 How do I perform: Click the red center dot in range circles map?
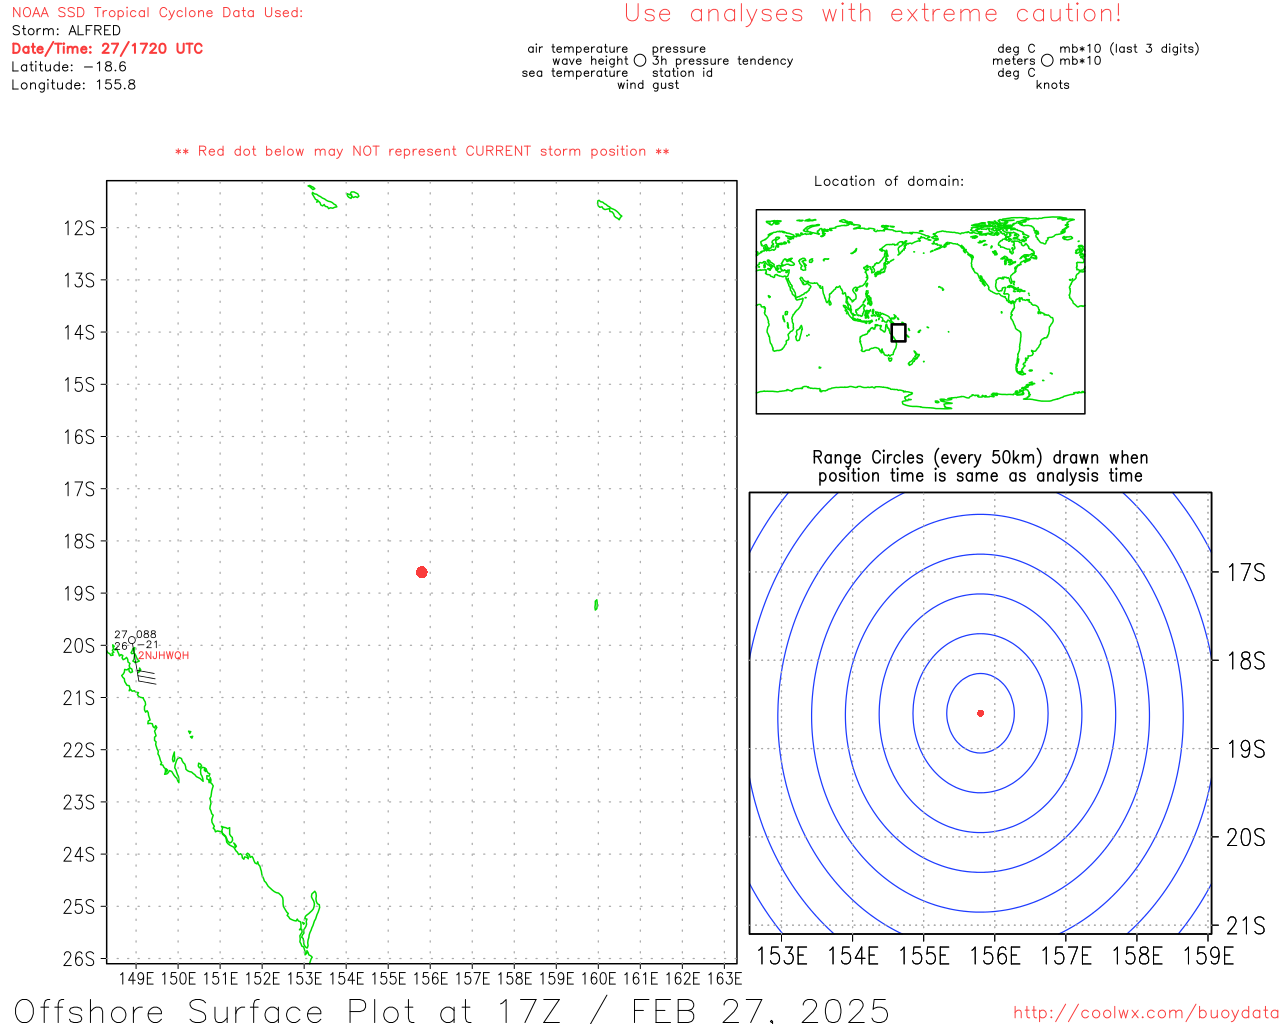pos(980,713)
